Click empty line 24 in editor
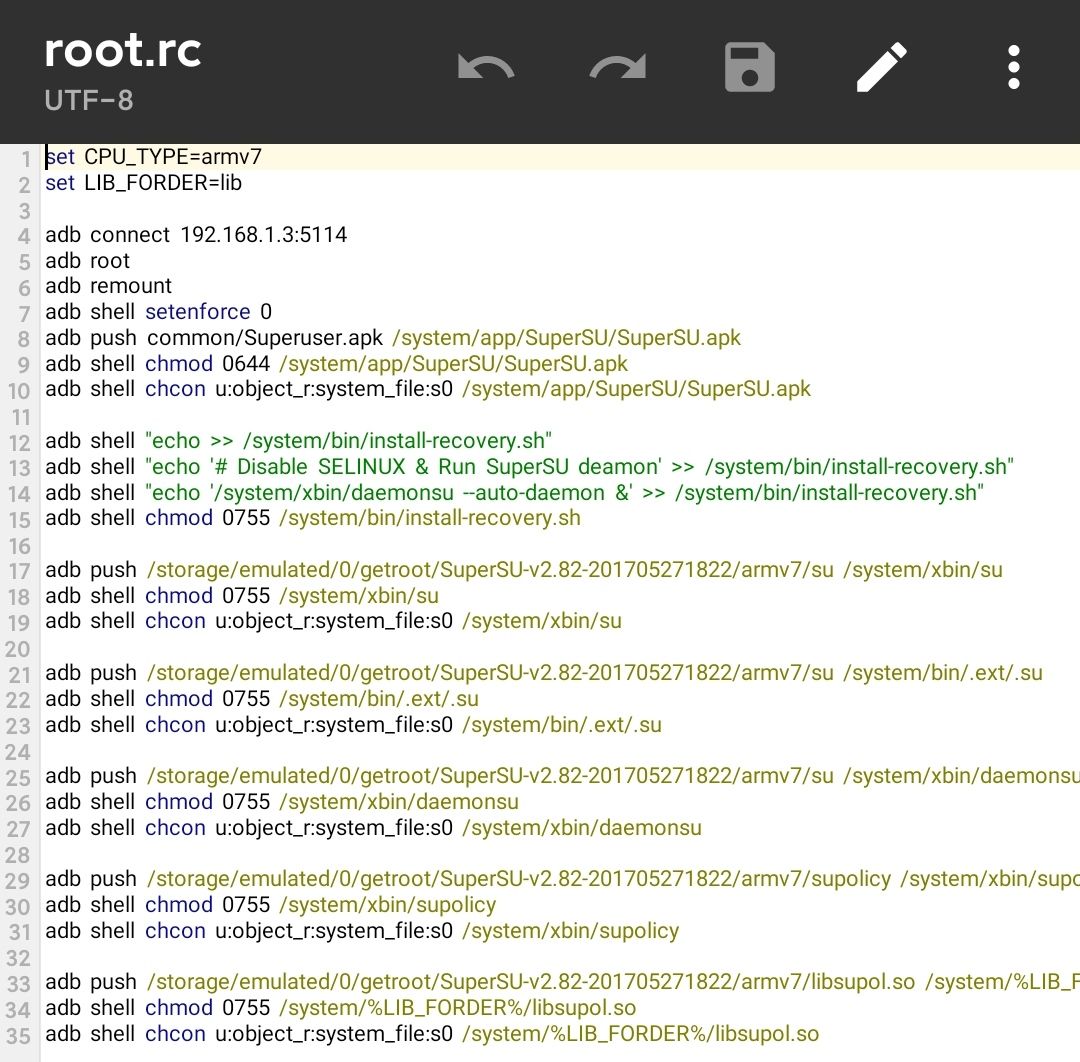The image size is (1080, 1062). [x=559, y=751]
